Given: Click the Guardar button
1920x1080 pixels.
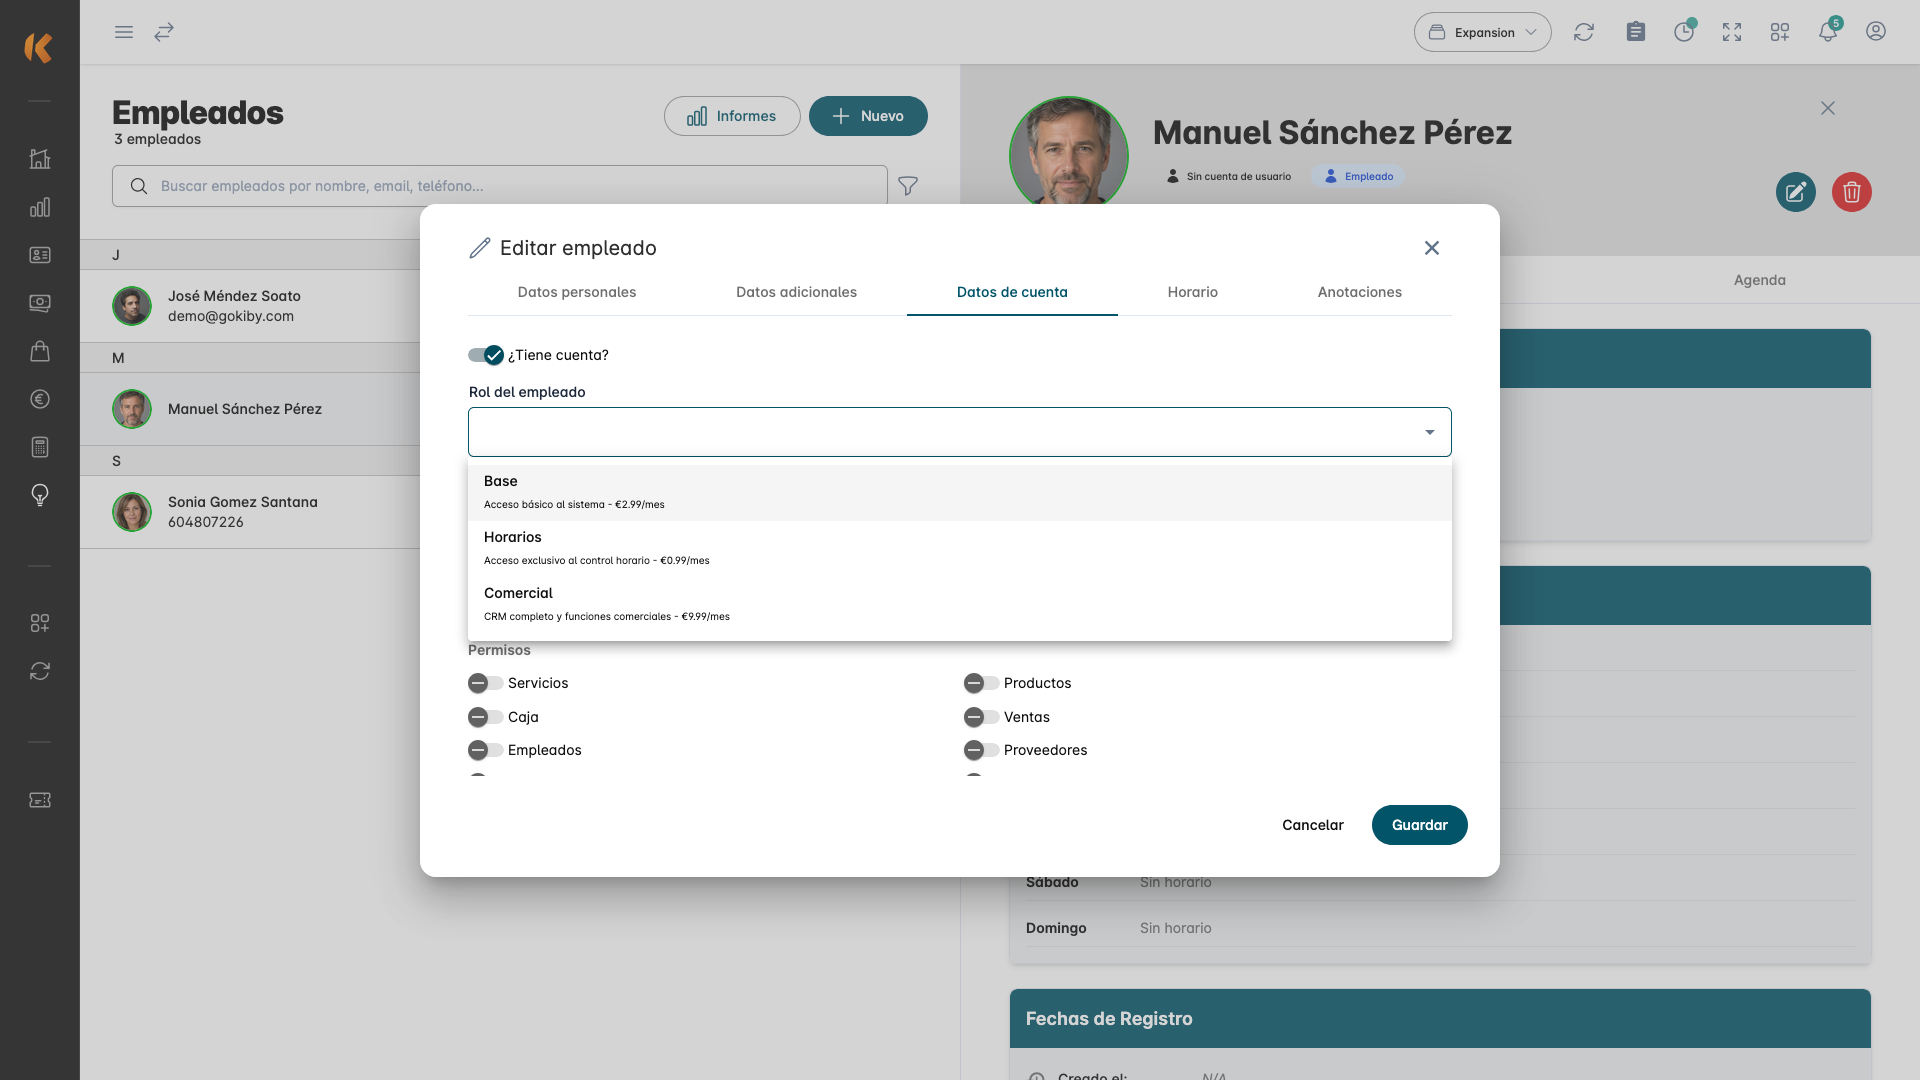Looking at the screenshot, I should pyautogui.click(x=1419, y=825).
